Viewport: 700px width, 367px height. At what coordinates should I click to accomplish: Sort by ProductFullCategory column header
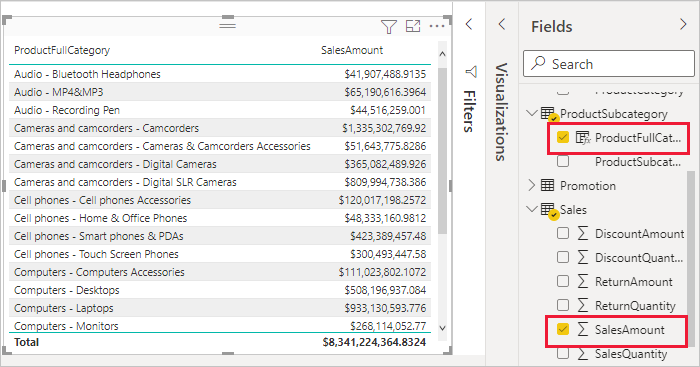tap(62, 50)
